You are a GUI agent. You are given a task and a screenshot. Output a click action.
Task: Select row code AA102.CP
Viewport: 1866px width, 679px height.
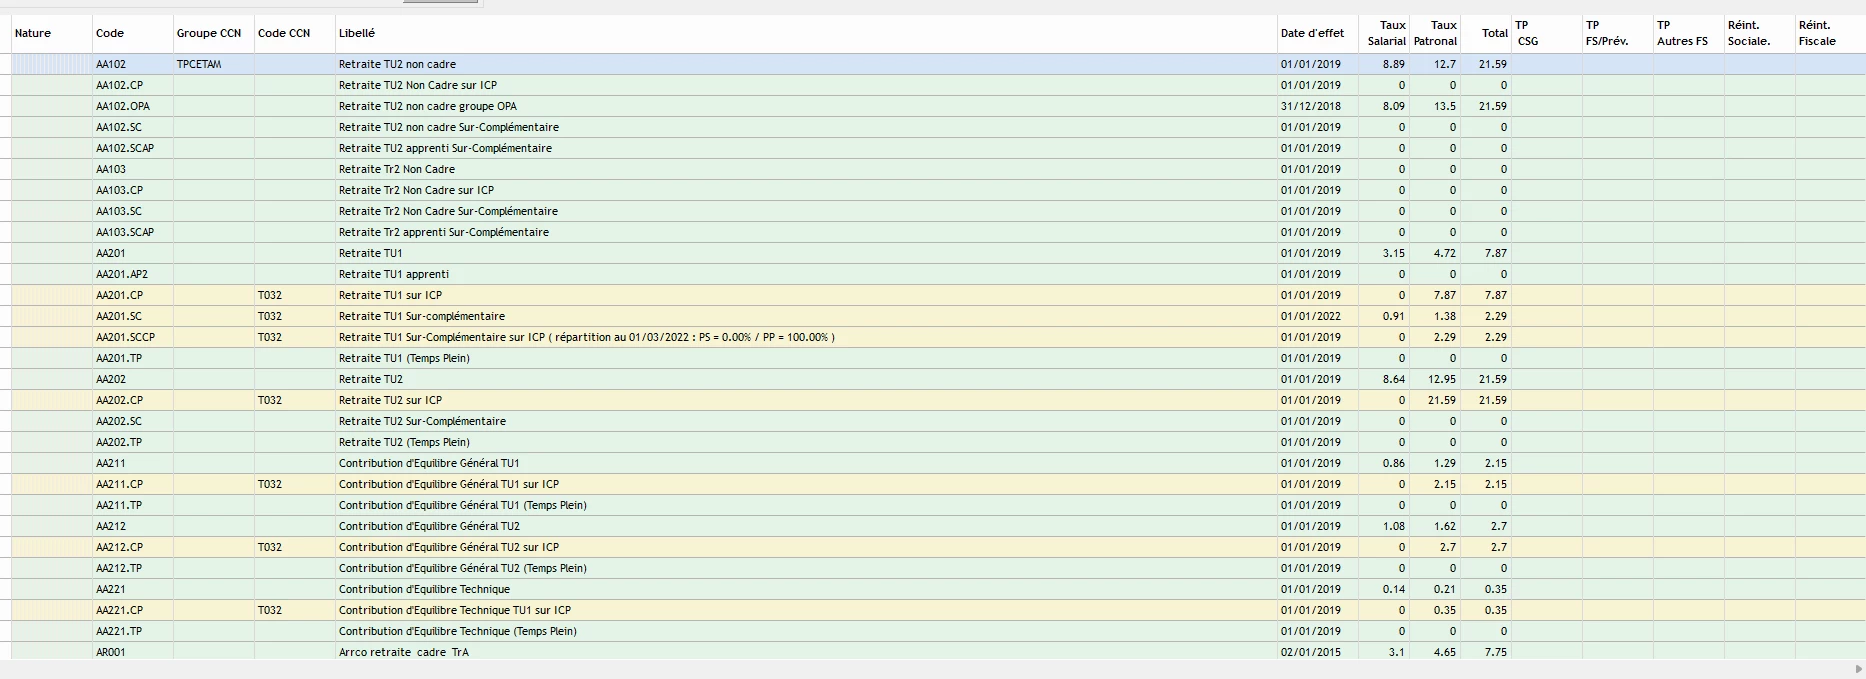(119, 85)
